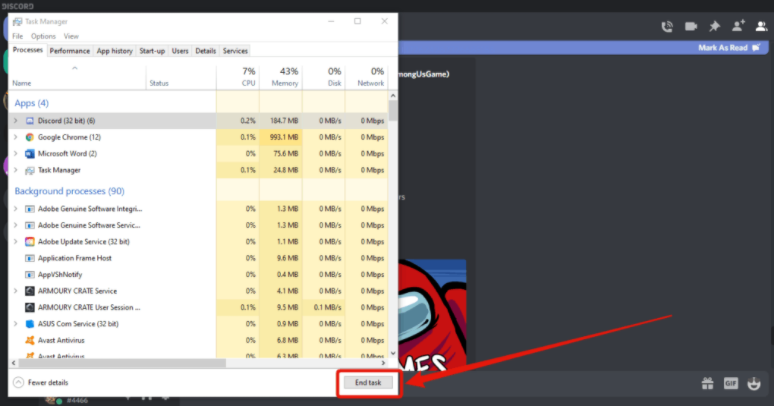Open Discord emoji picker
The width and height of the screenshot is (774, 406).
click(x=754, y=383)
